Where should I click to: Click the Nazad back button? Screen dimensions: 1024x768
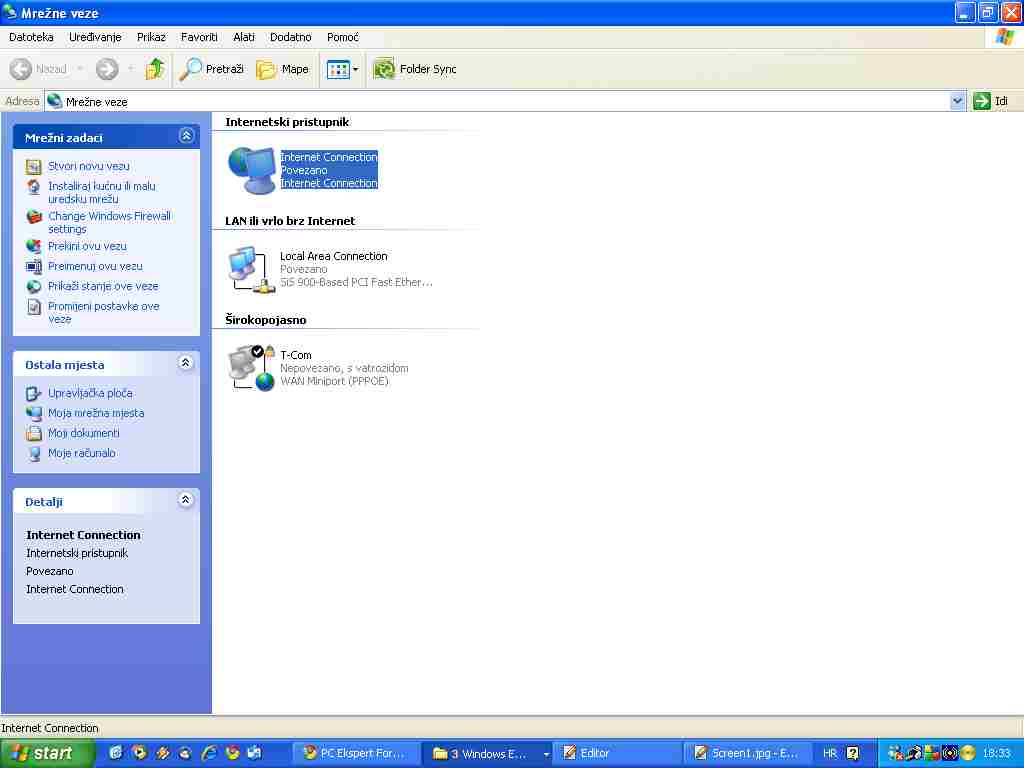[40, 69]
